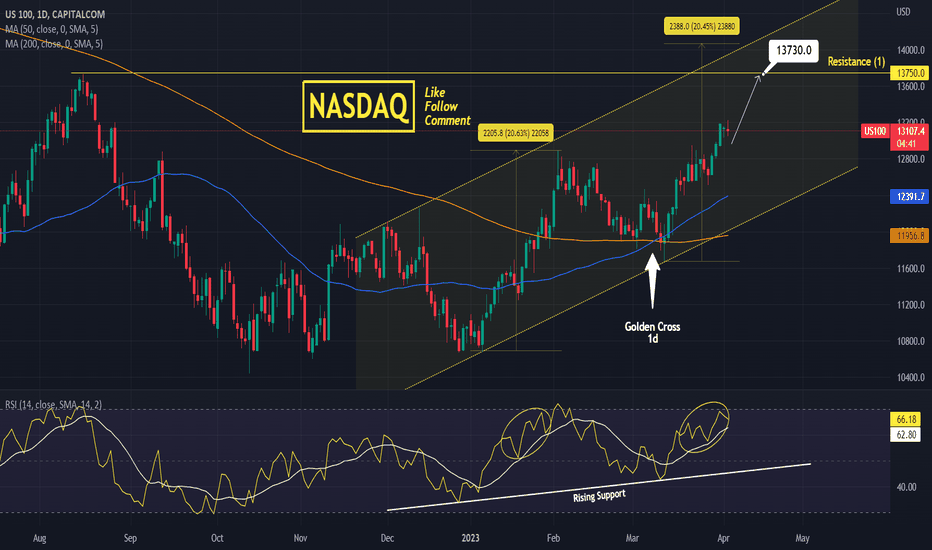This screenshot has width=932, height=550.
Task: Click the Feb label on time axis
Action: tap(553, 538)
